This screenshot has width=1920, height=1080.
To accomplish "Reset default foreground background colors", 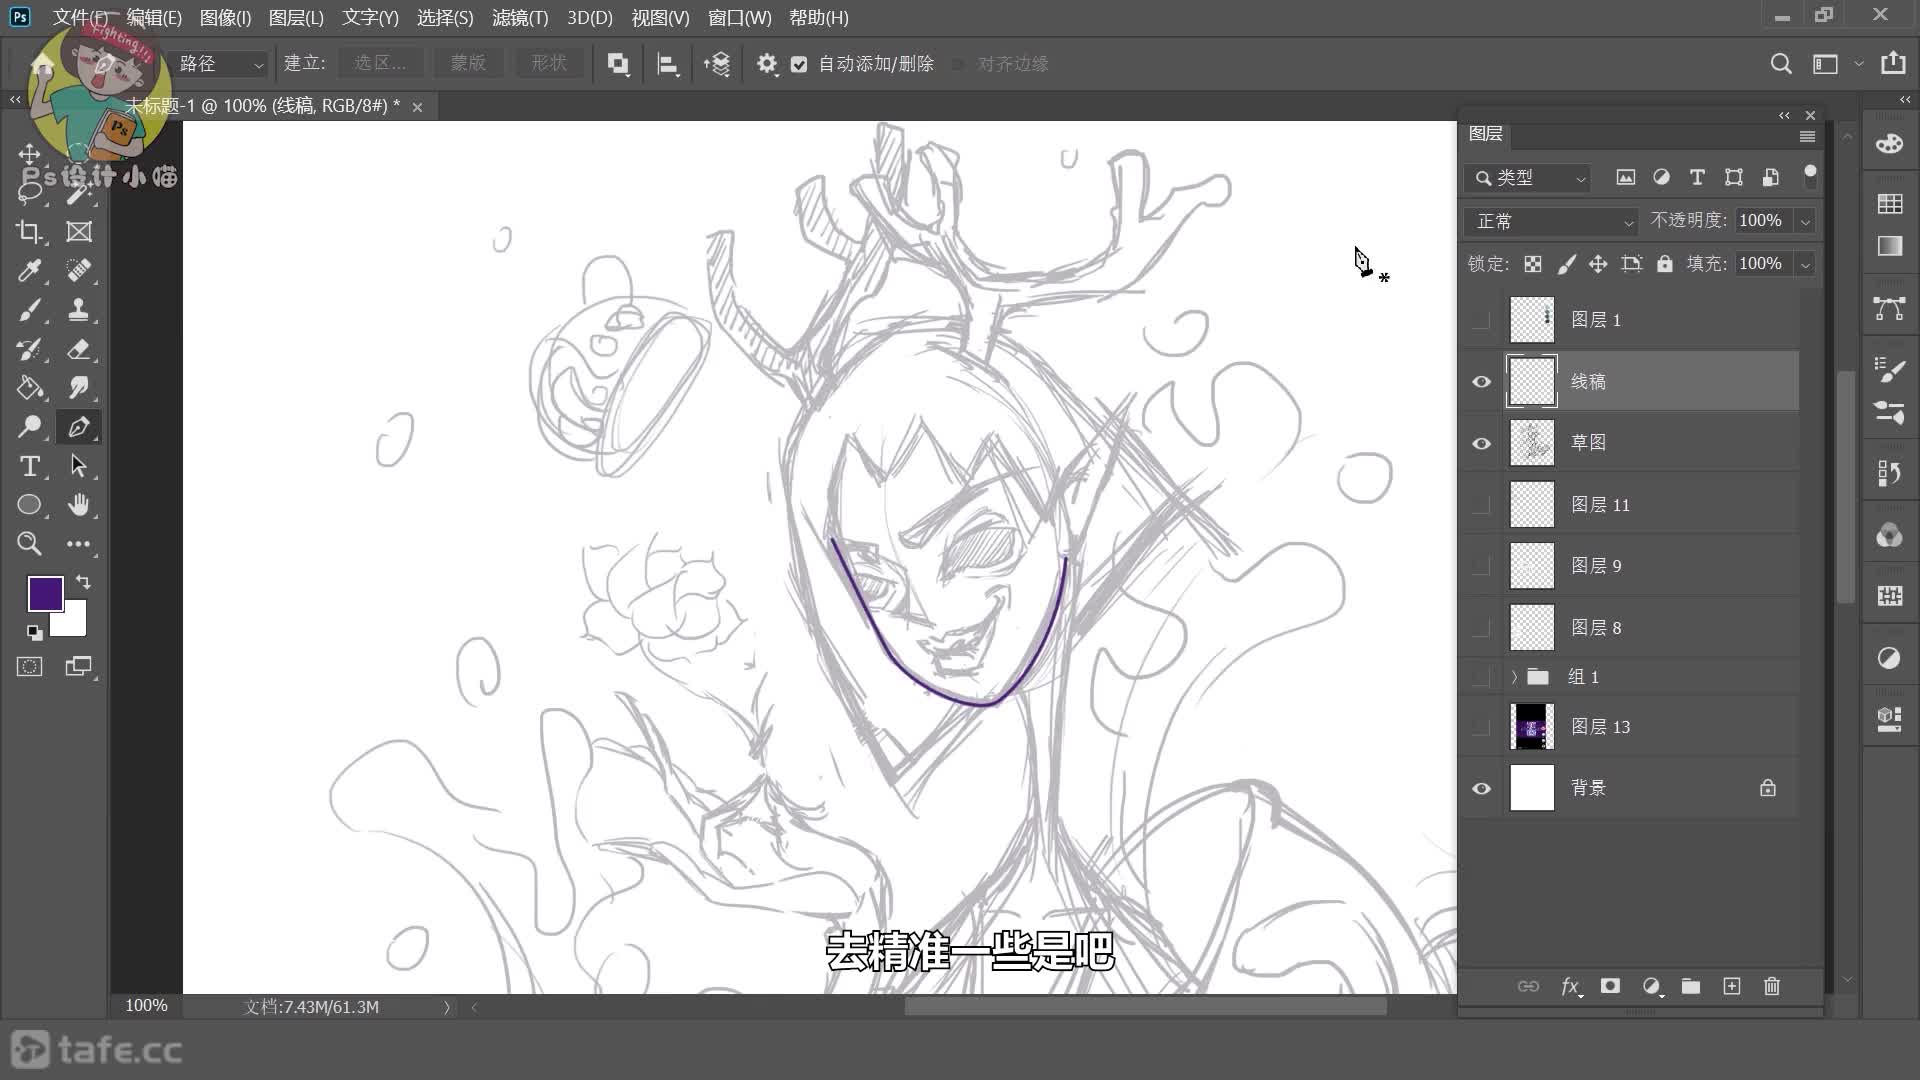I will tap(34, 632).
